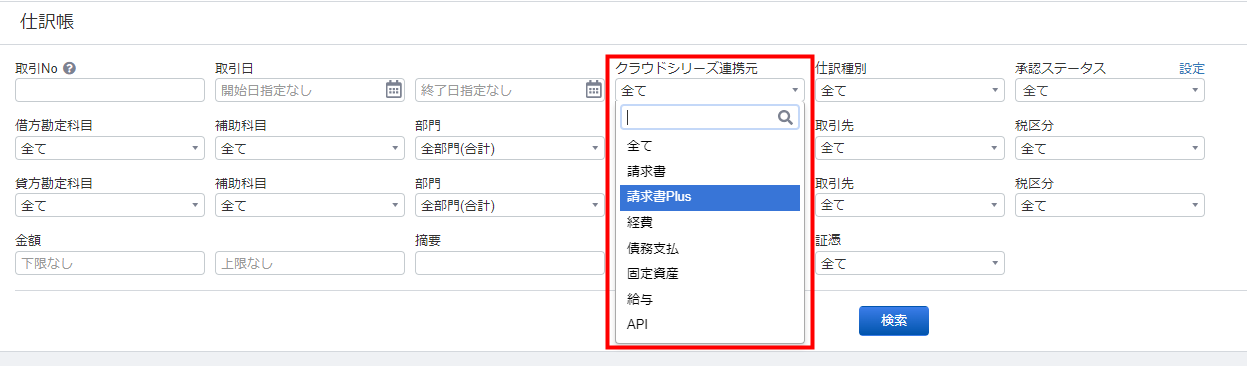This screenshot has width=1247, height=366.
Task: Open the 貸方 税区分 dropdown
Action: [x=1110, y=206]
